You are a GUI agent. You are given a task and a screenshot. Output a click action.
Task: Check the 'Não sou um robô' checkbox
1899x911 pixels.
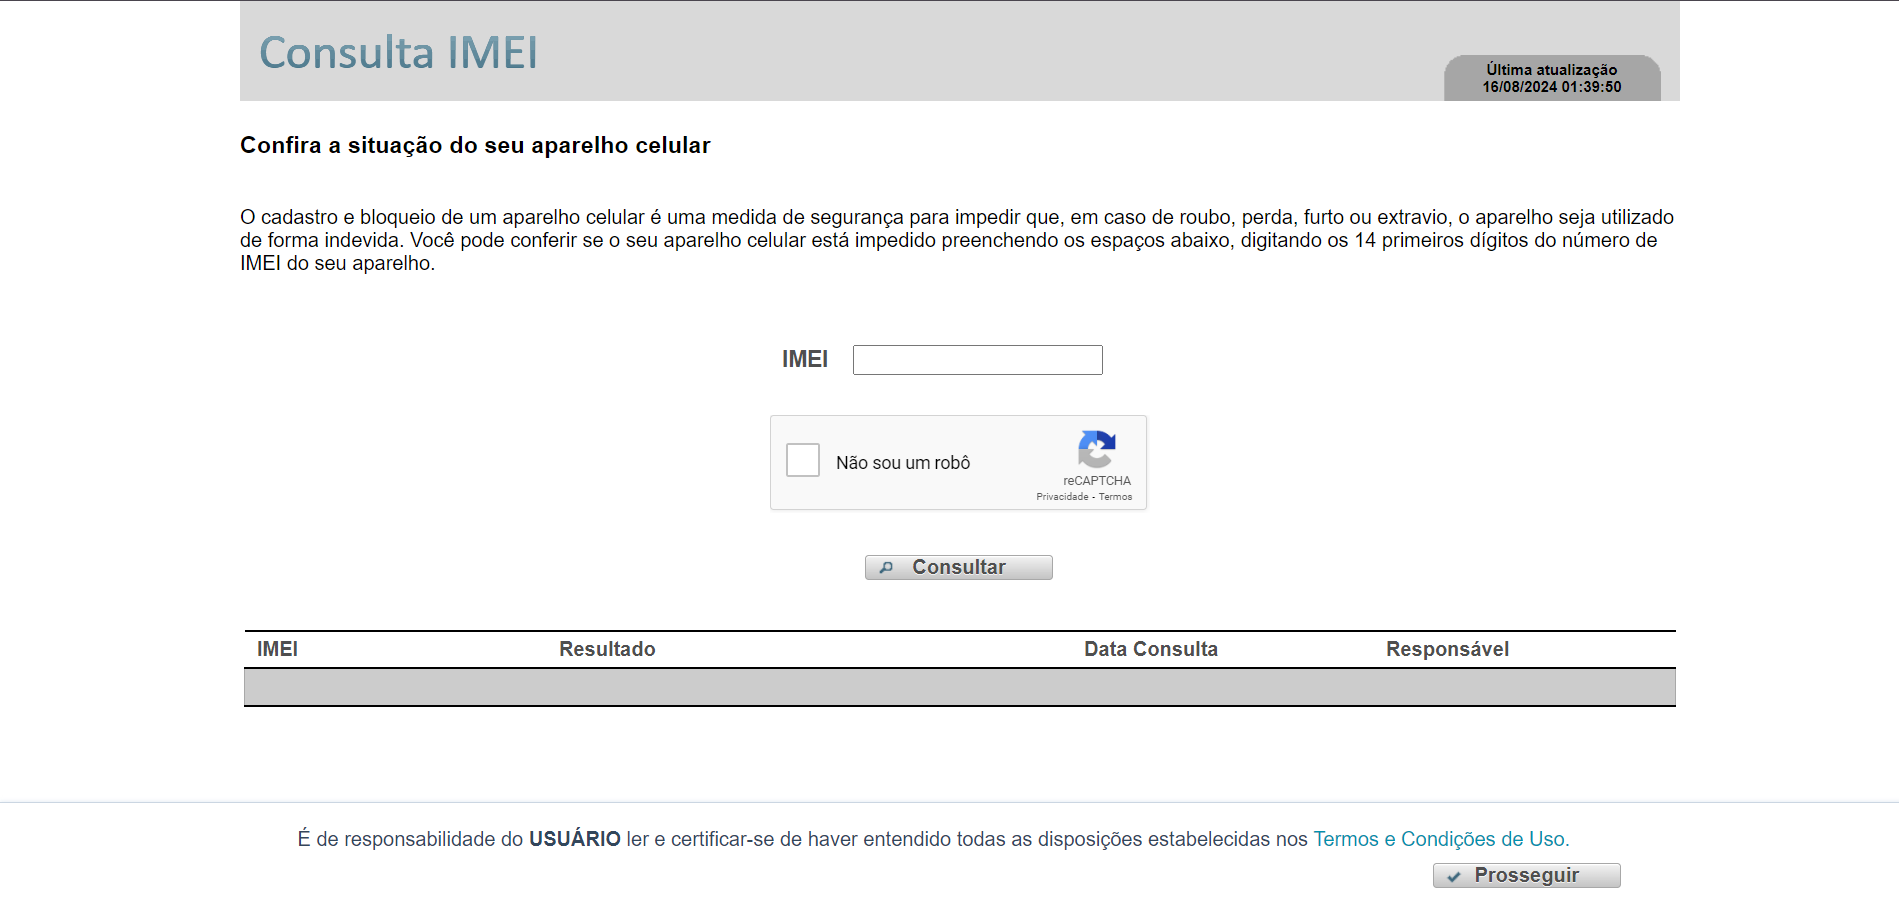point(803,461)
